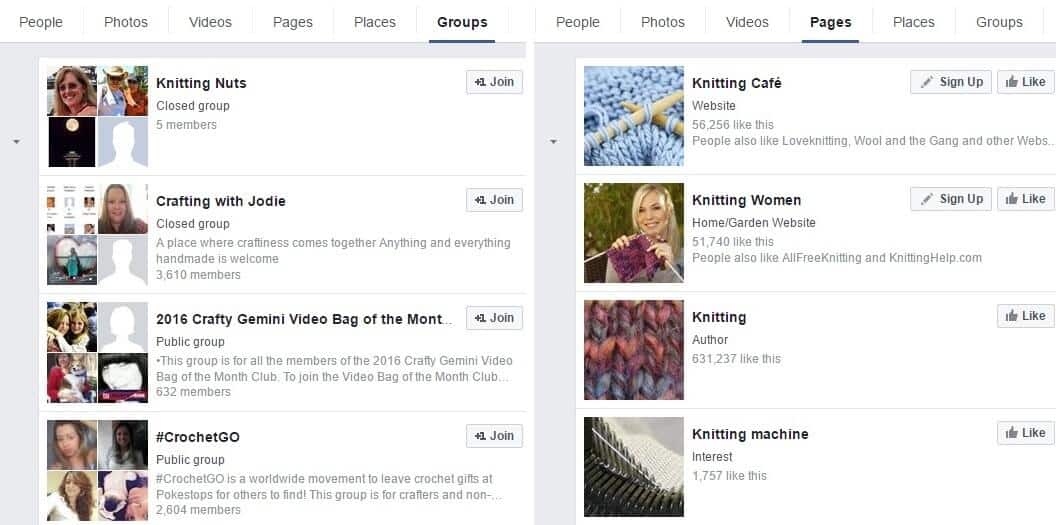Switch to the left Videos tab
This screenshot has width=1056, height=525.
(x=210, y=22)
